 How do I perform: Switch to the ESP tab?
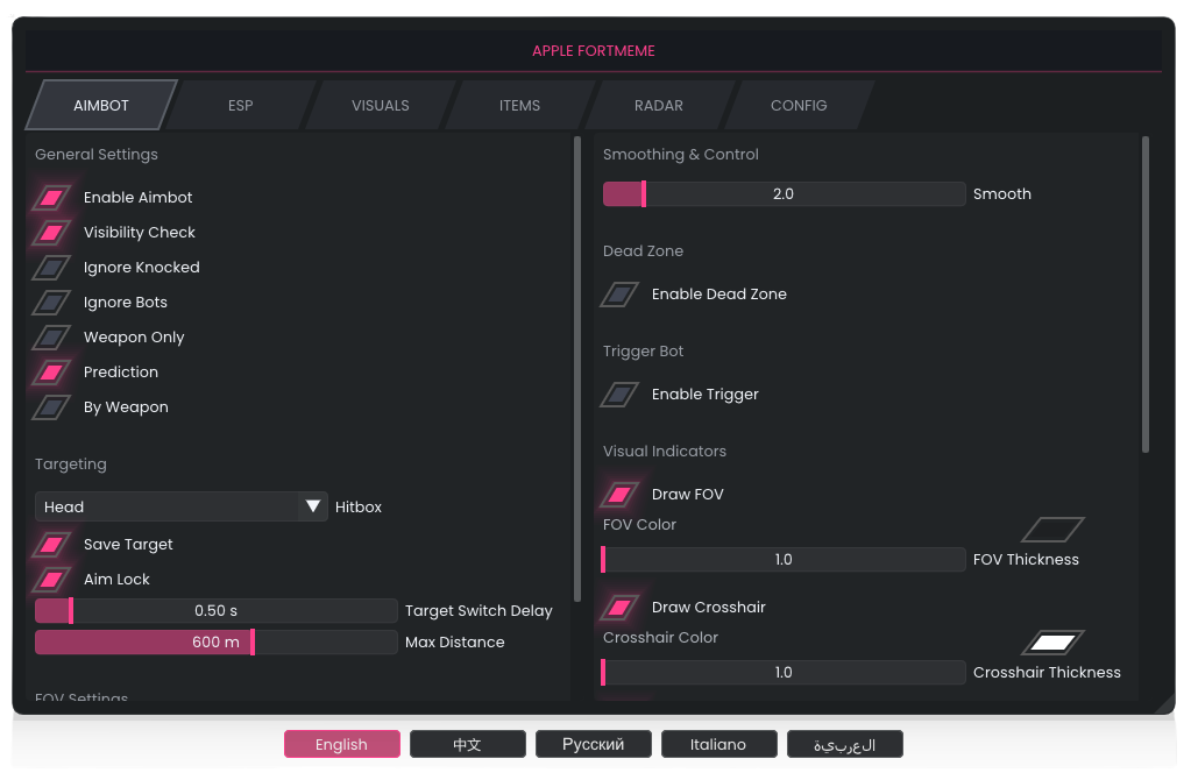(240, 105)
